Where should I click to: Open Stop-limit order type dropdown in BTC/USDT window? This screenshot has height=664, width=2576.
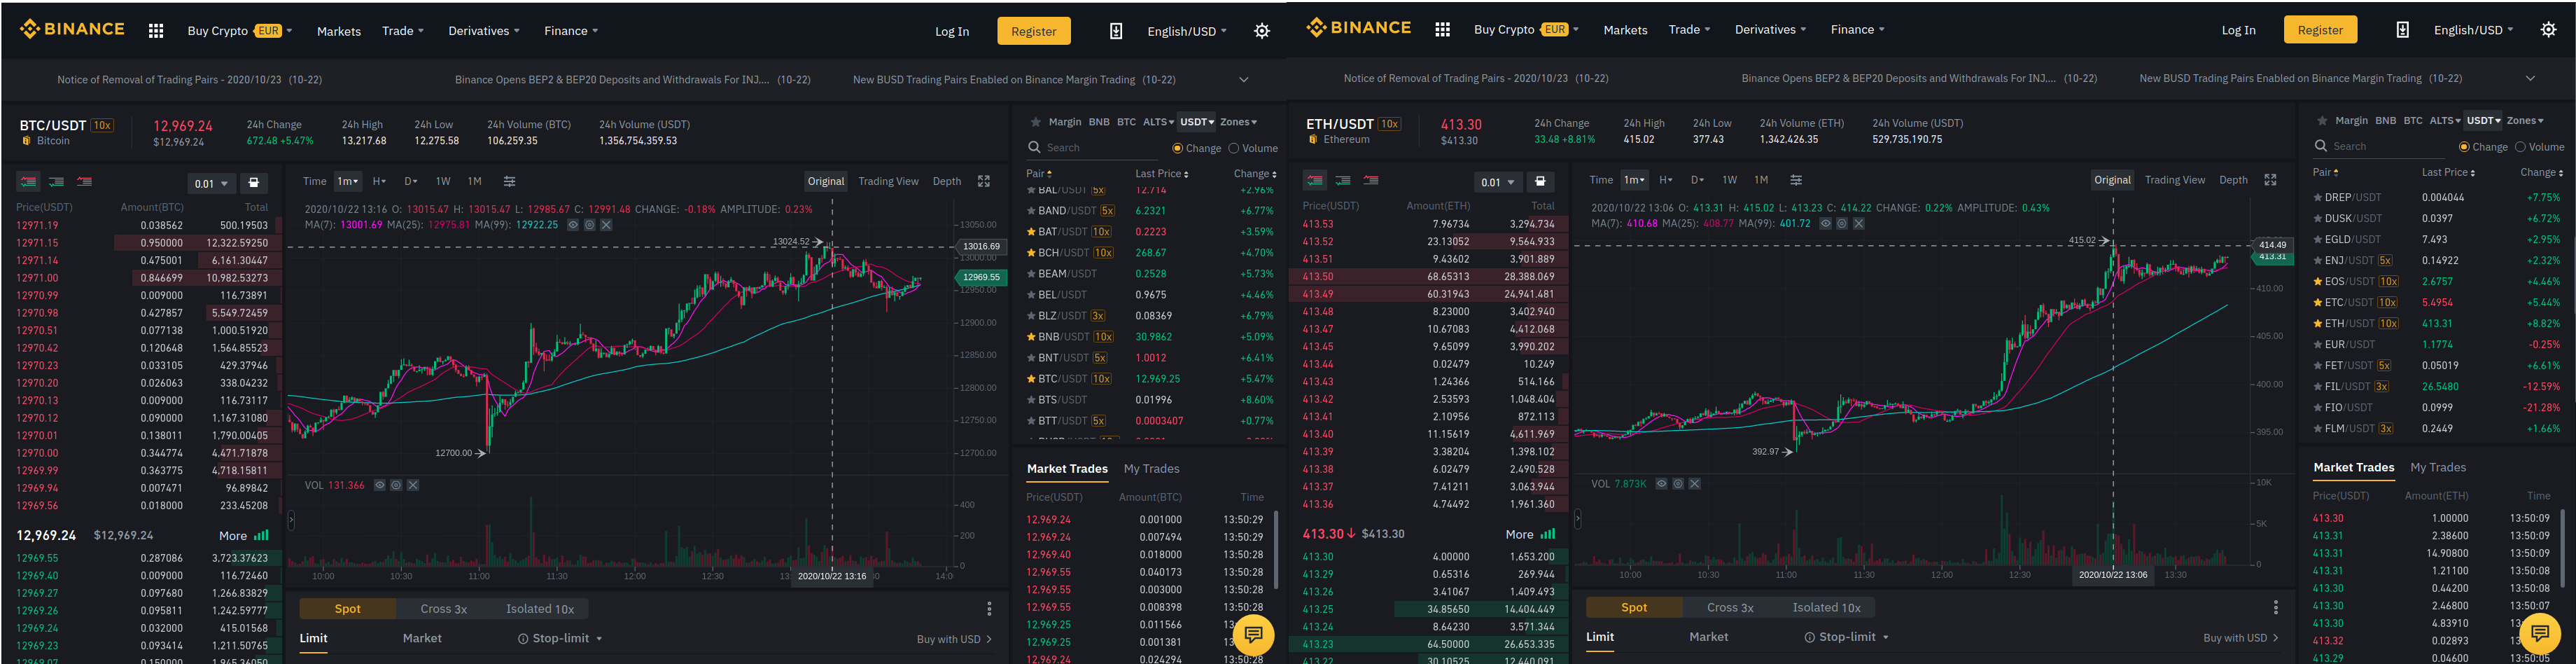(560, 639)
